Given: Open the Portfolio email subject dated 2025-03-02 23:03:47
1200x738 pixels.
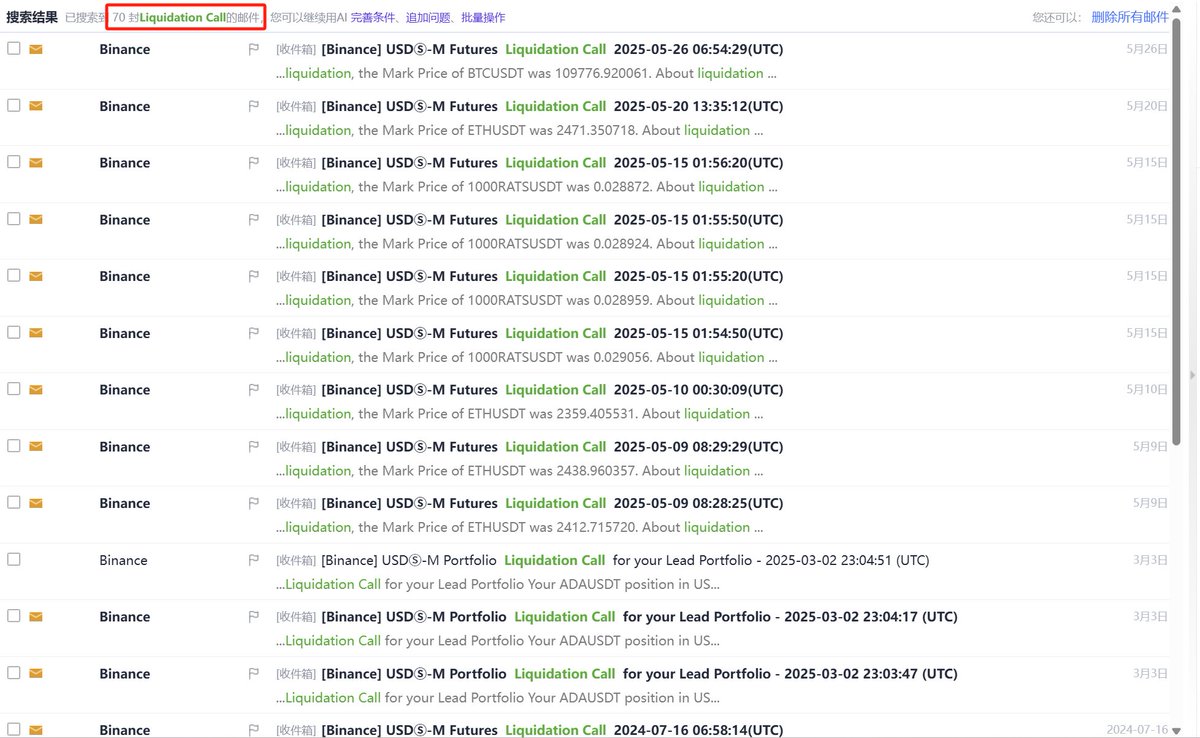Looking at the screenshot, I should point(639,674).
